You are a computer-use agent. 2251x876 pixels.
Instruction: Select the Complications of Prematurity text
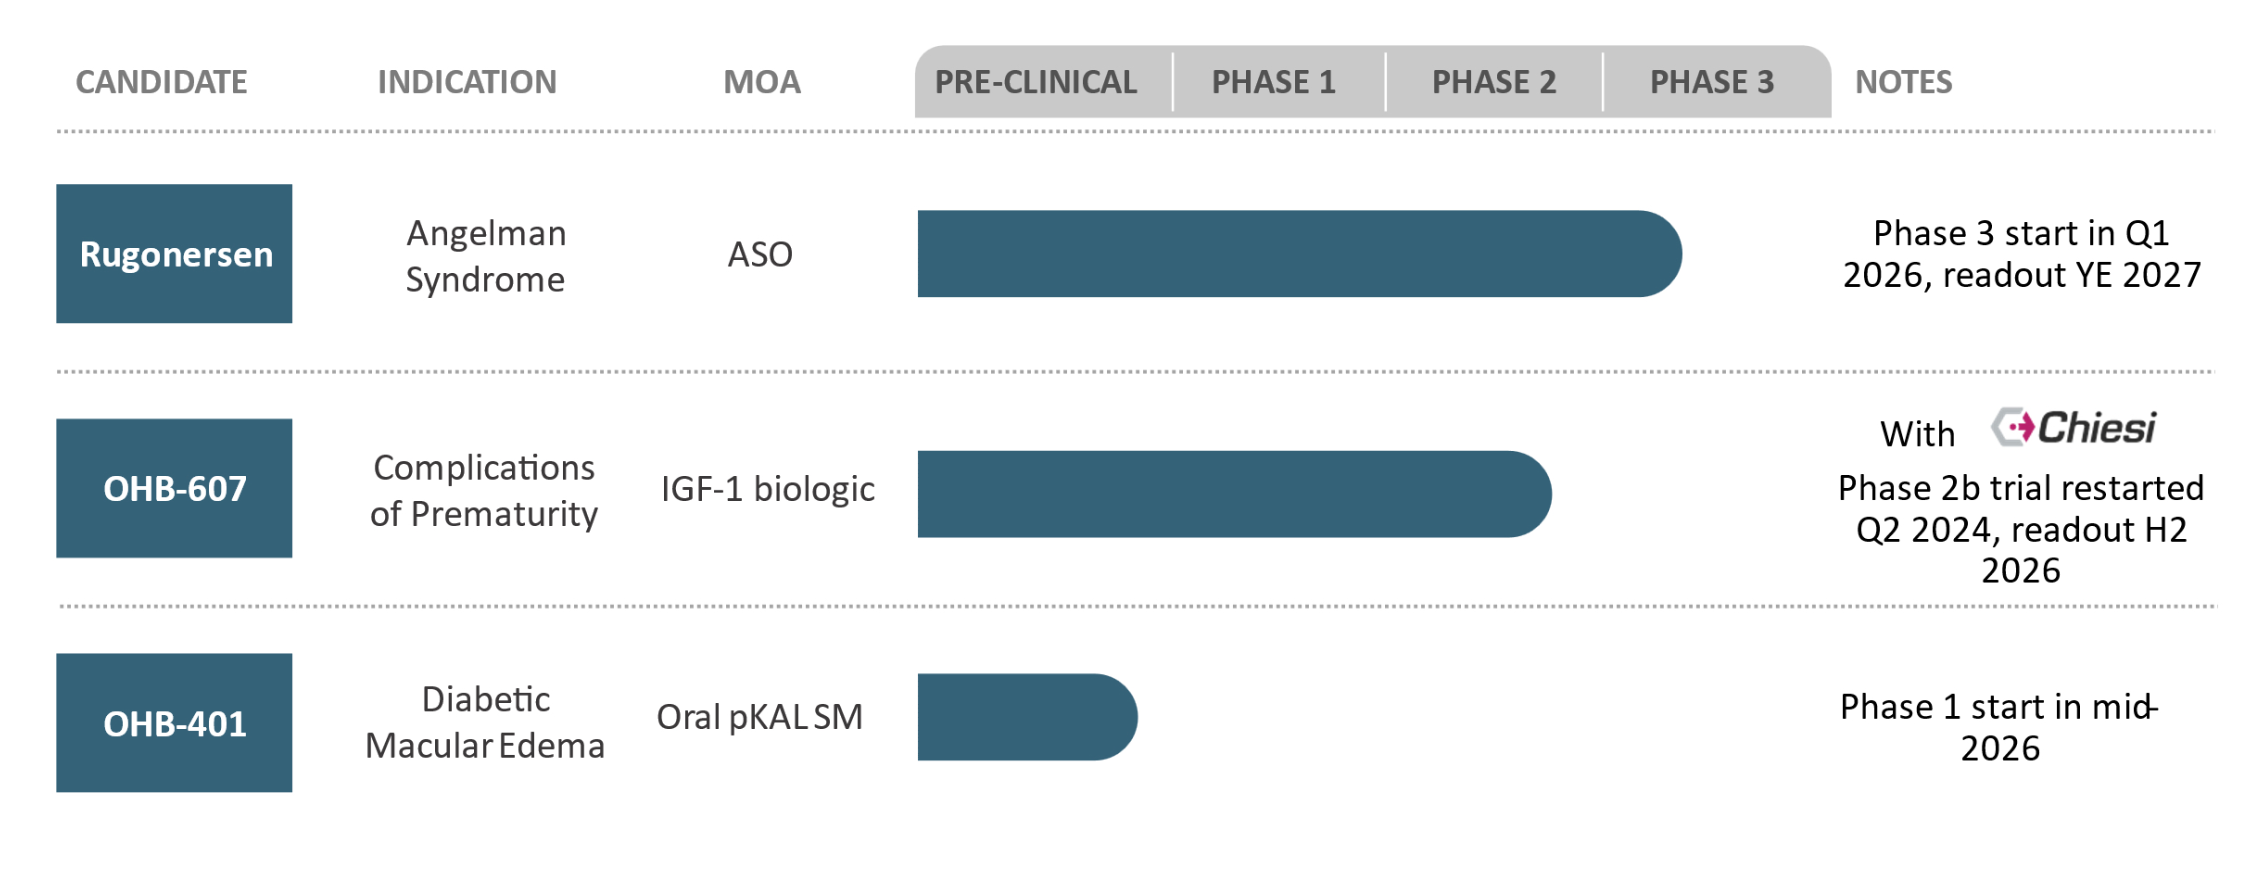tap(484, 490)
